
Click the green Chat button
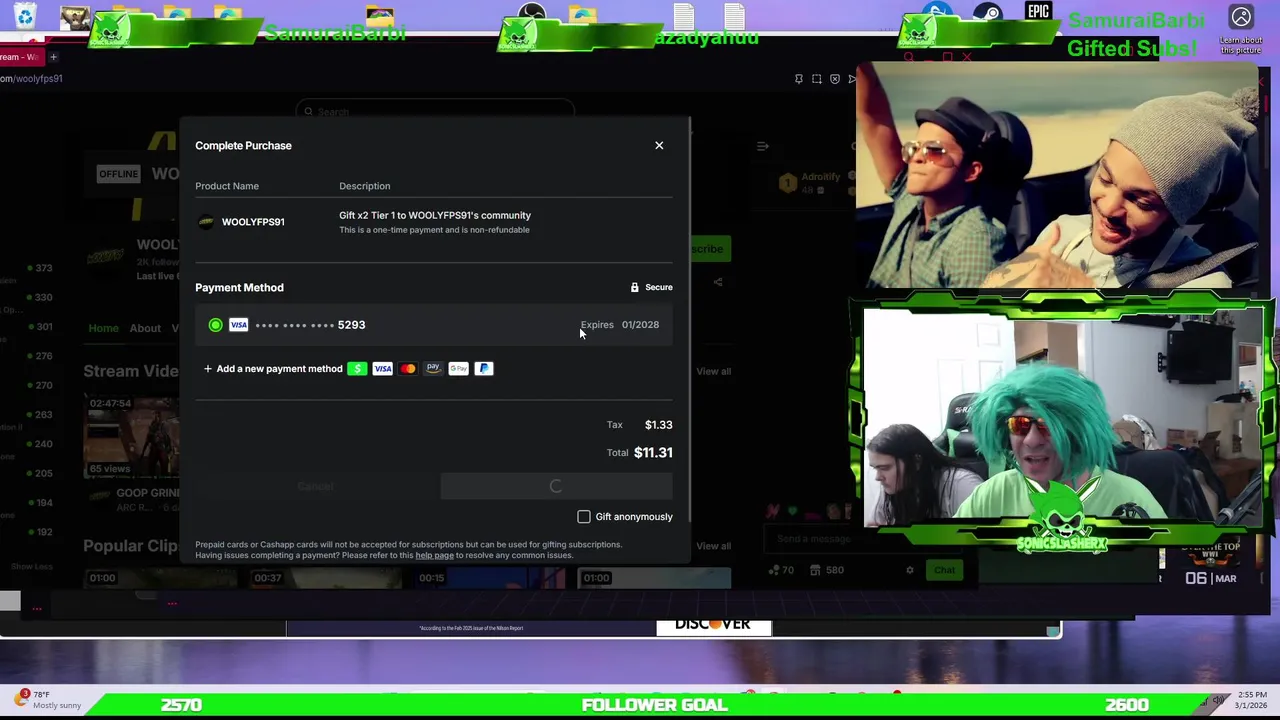pyautogui.click(x=944, y=571)
